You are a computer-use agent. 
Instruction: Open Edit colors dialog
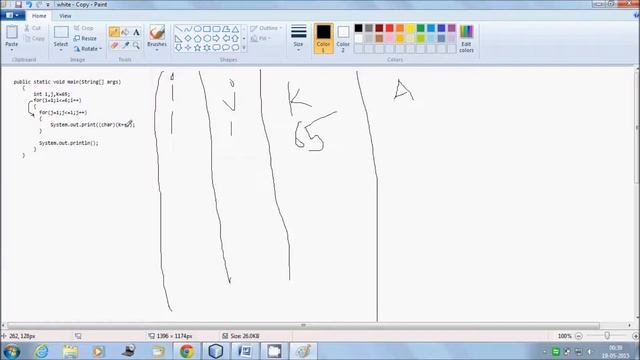[x=466, y=39]
